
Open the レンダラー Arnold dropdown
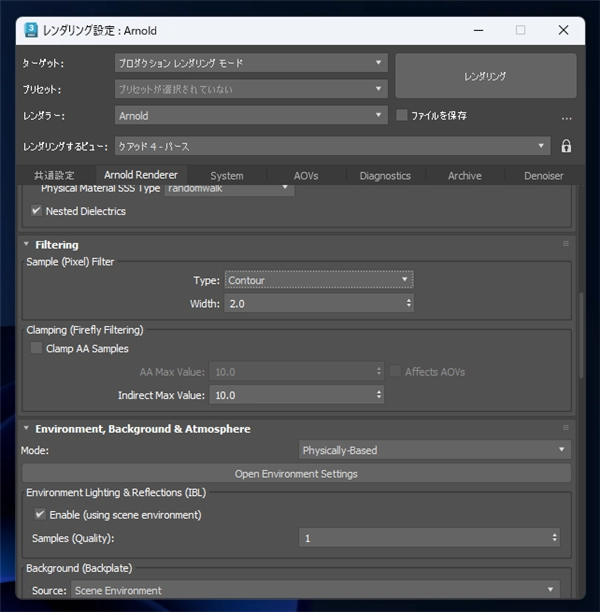(251, 116)
